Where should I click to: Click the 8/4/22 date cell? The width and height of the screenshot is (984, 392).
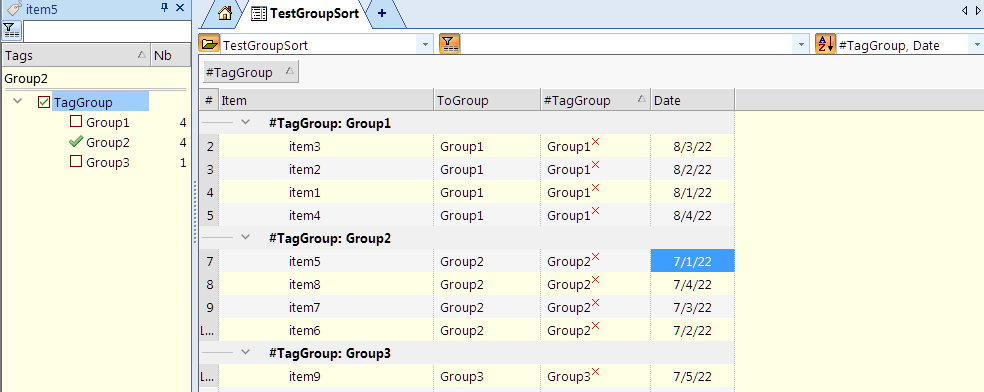(x=692, y=216)
